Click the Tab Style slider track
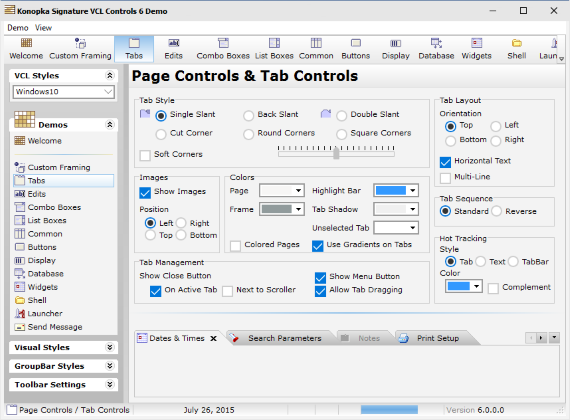The image size is (570, 420). tap(336, 154)
